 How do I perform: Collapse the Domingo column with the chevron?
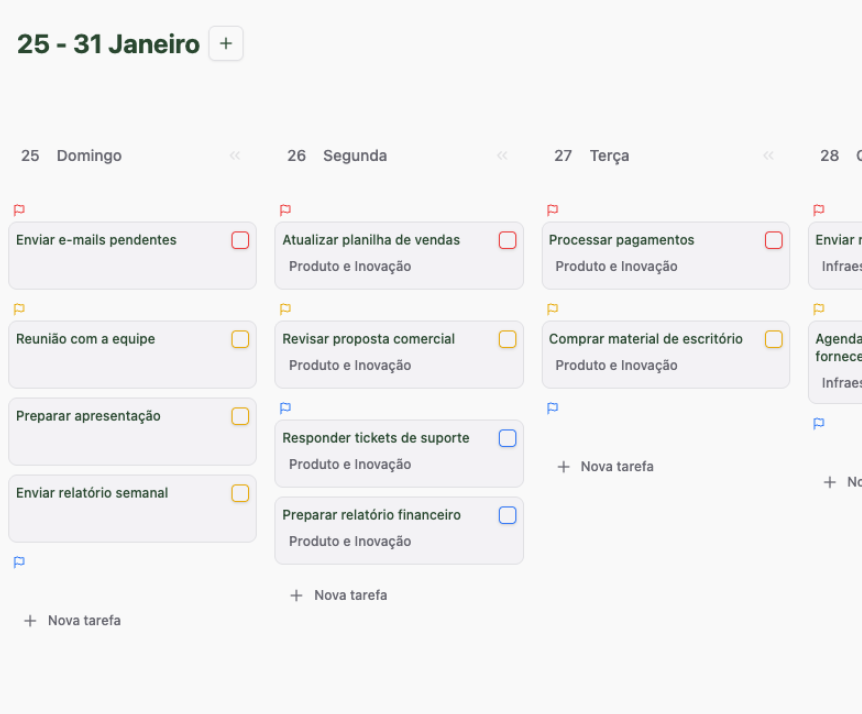pos(235,155)
